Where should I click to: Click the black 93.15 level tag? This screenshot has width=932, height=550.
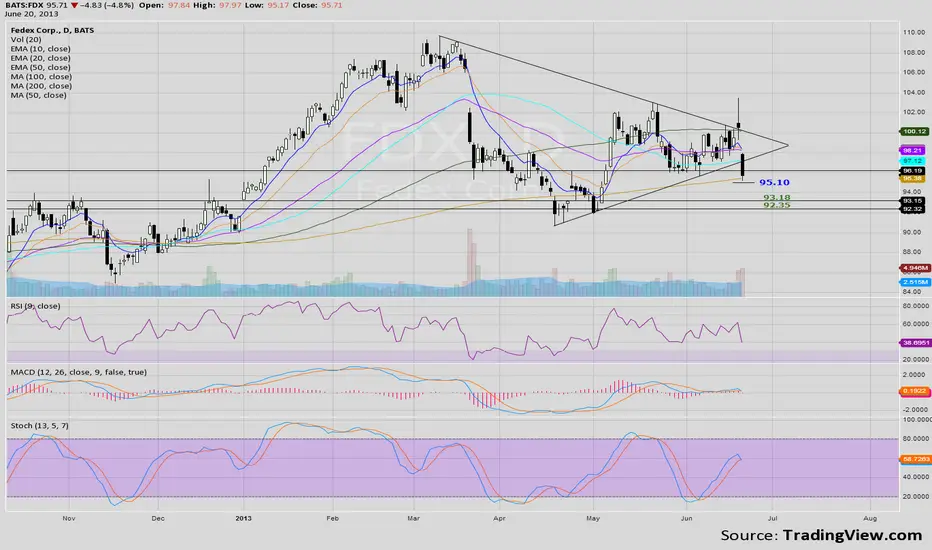(x=914, y=201)
